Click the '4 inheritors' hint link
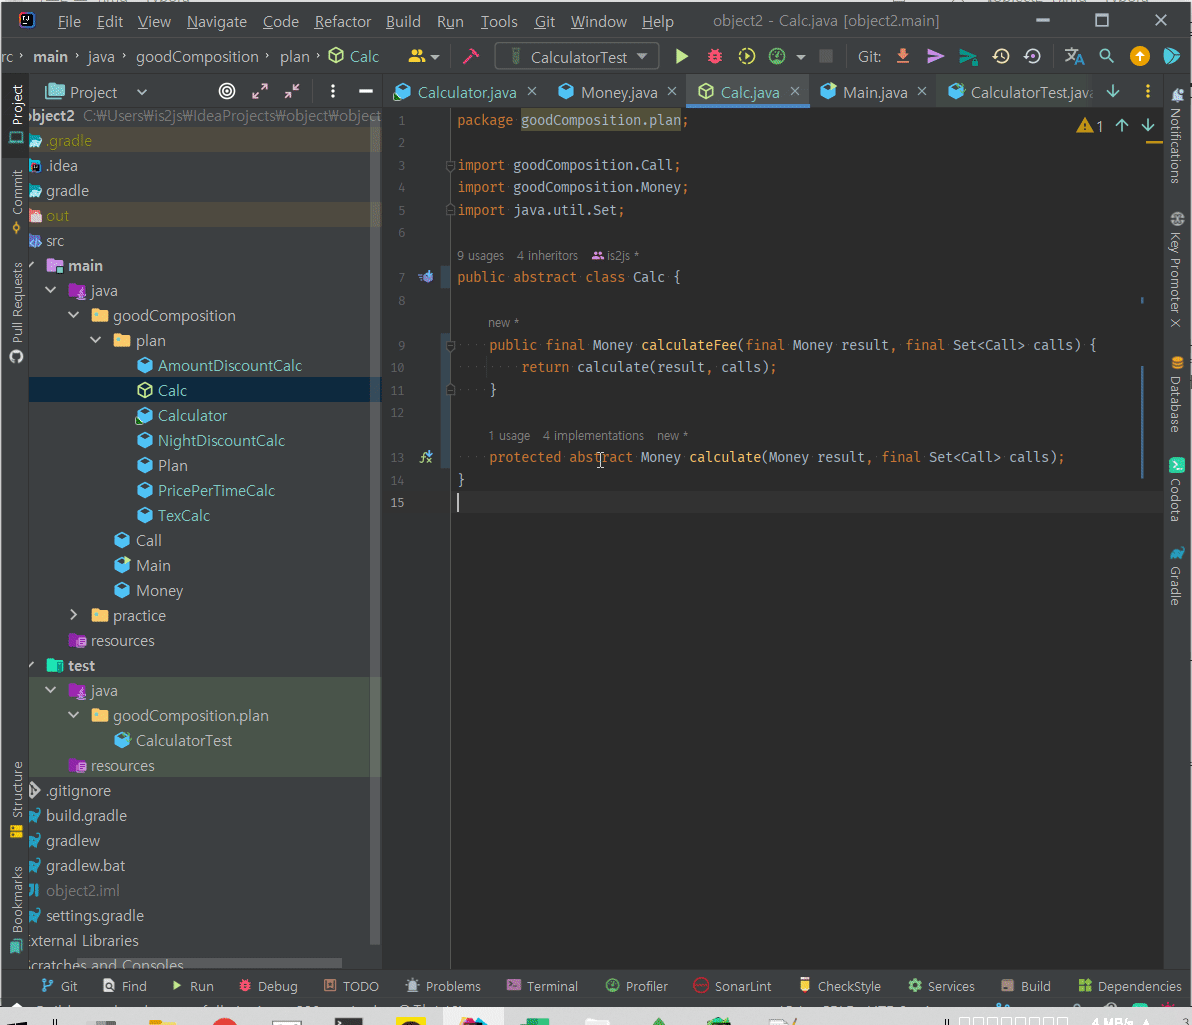 (547, 256)
